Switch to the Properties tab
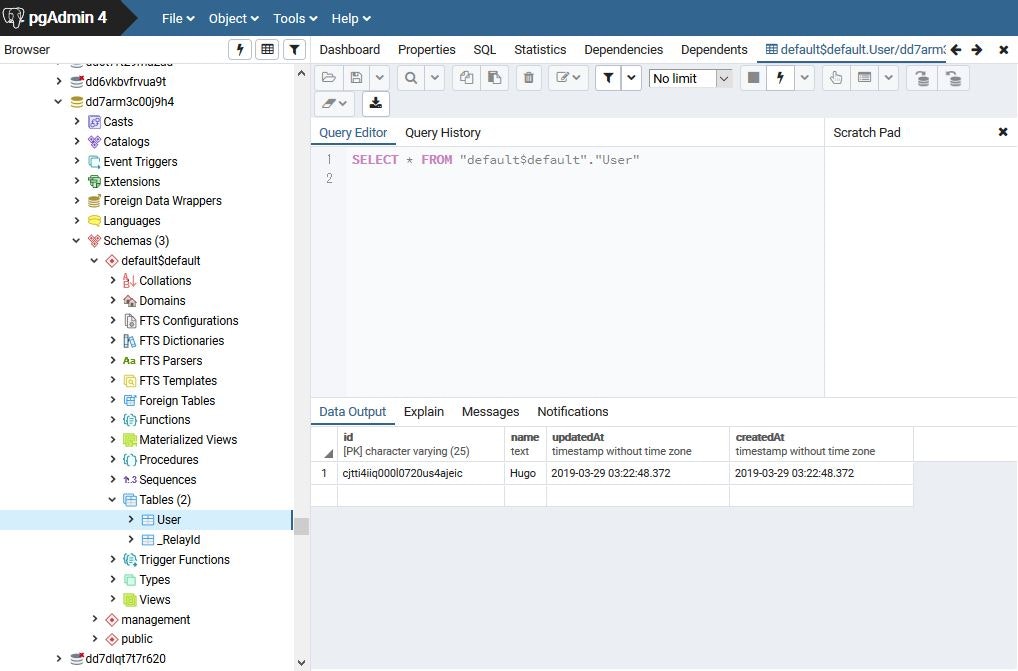 (427, 49)
